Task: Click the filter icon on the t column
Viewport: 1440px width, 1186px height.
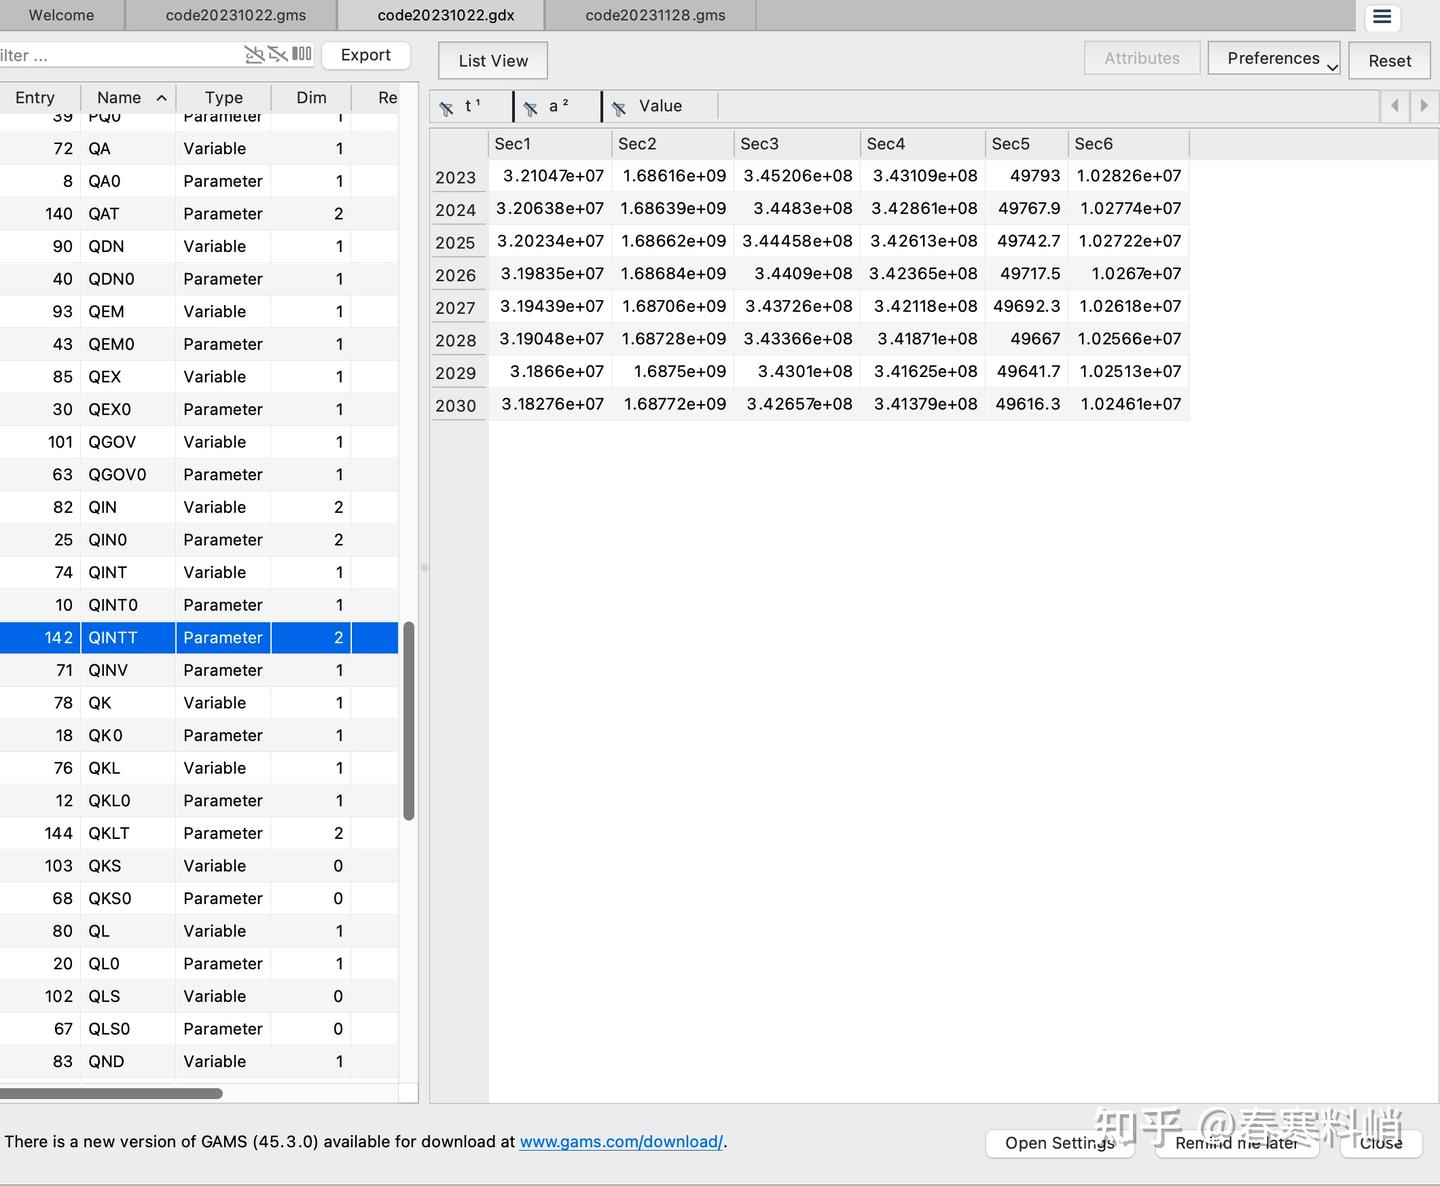Action: point(446,108)
